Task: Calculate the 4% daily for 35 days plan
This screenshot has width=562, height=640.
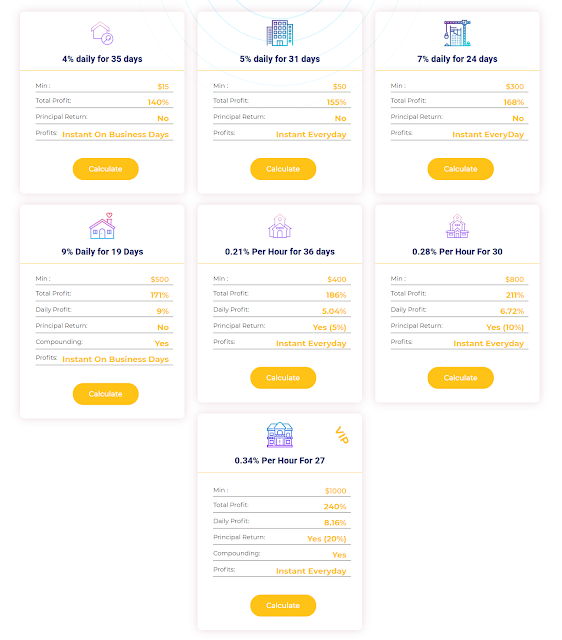Action: pos(106,169)
